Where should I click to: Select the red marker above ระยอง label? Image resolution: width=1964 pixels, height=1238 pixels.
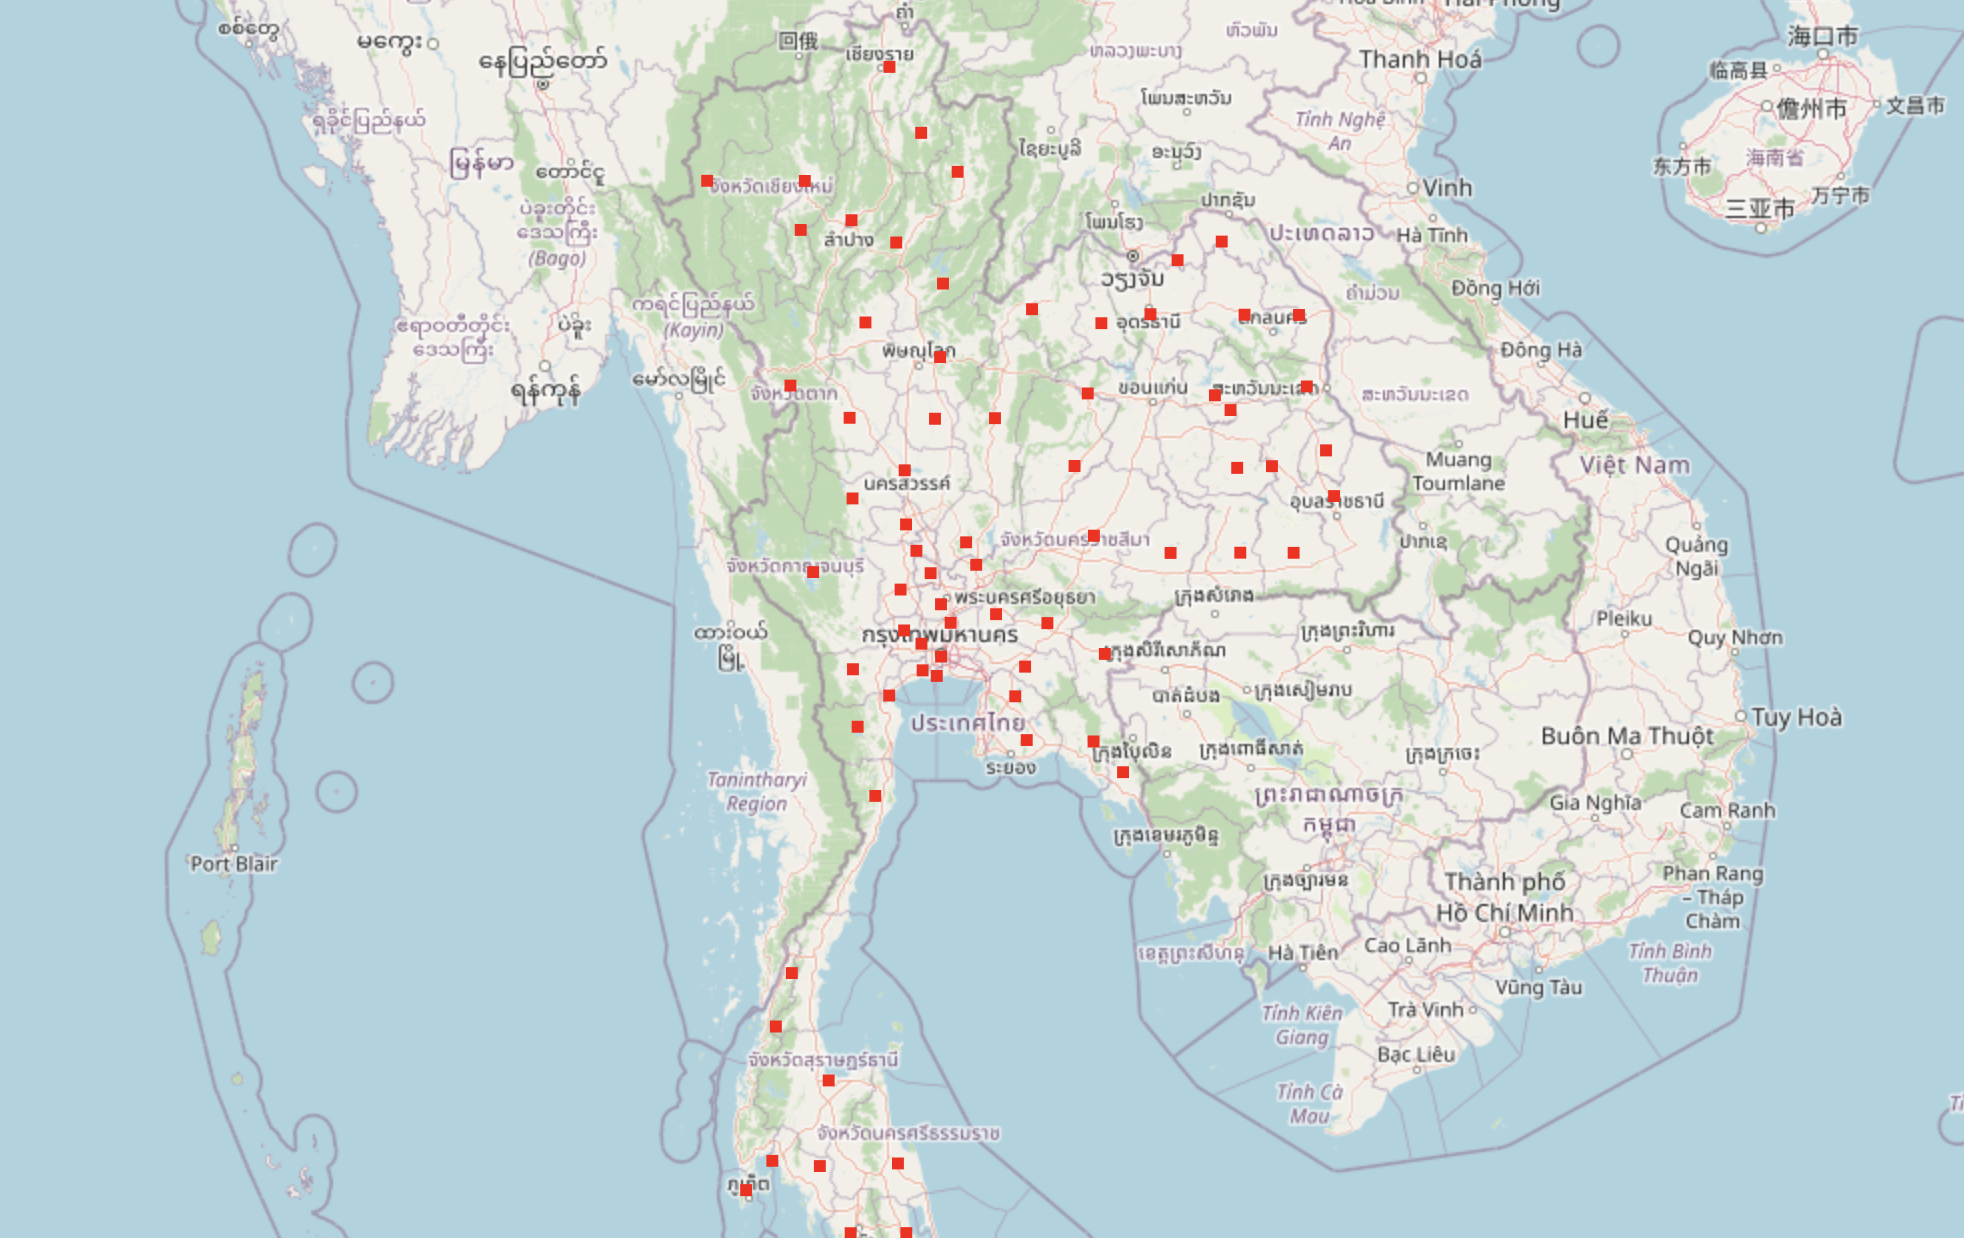[1027, 740]
